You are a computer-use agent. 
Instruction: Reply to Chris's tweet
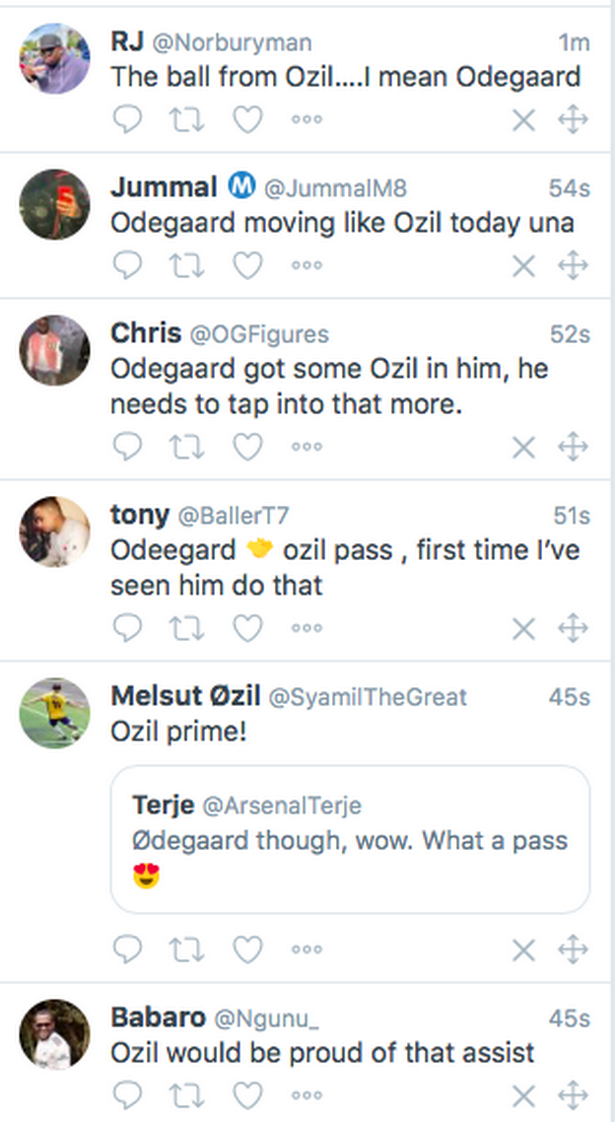[127, 447]
